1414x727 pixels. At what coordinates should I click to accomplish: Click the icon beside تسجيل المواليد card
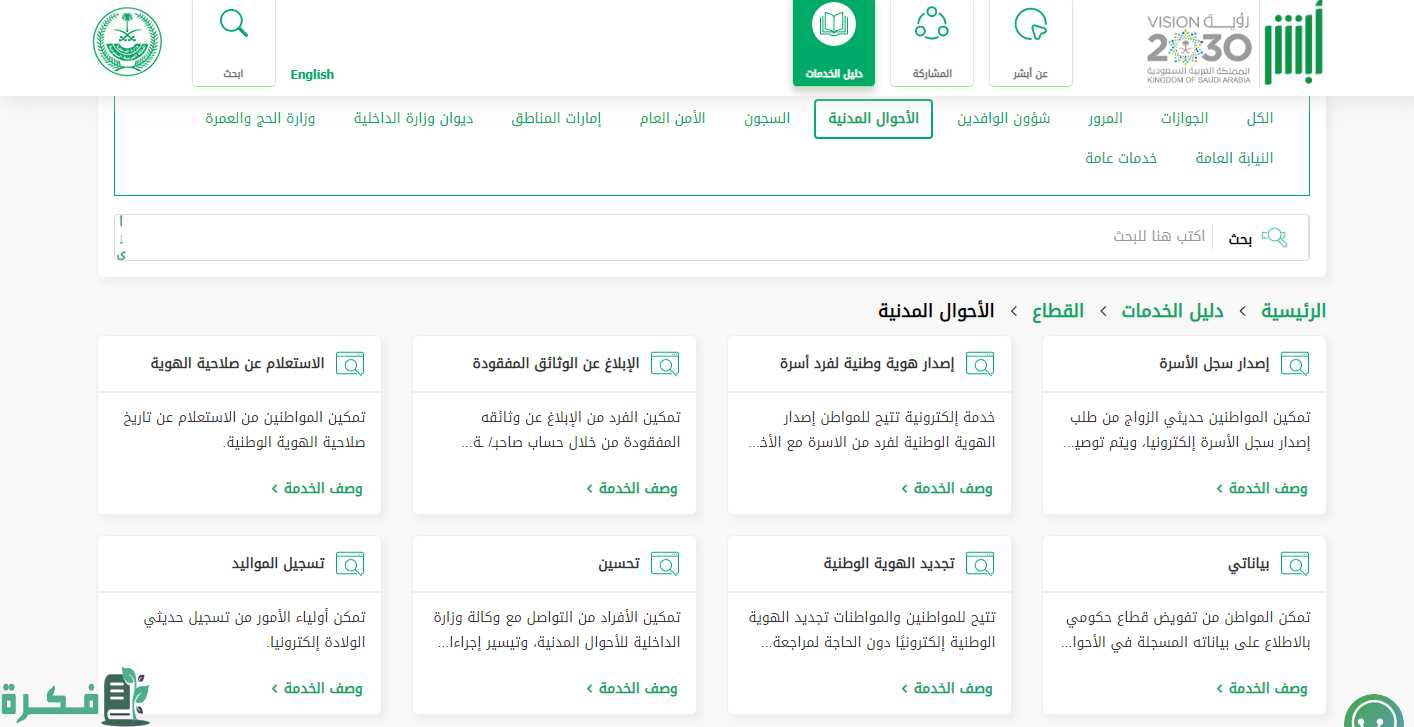350,564
